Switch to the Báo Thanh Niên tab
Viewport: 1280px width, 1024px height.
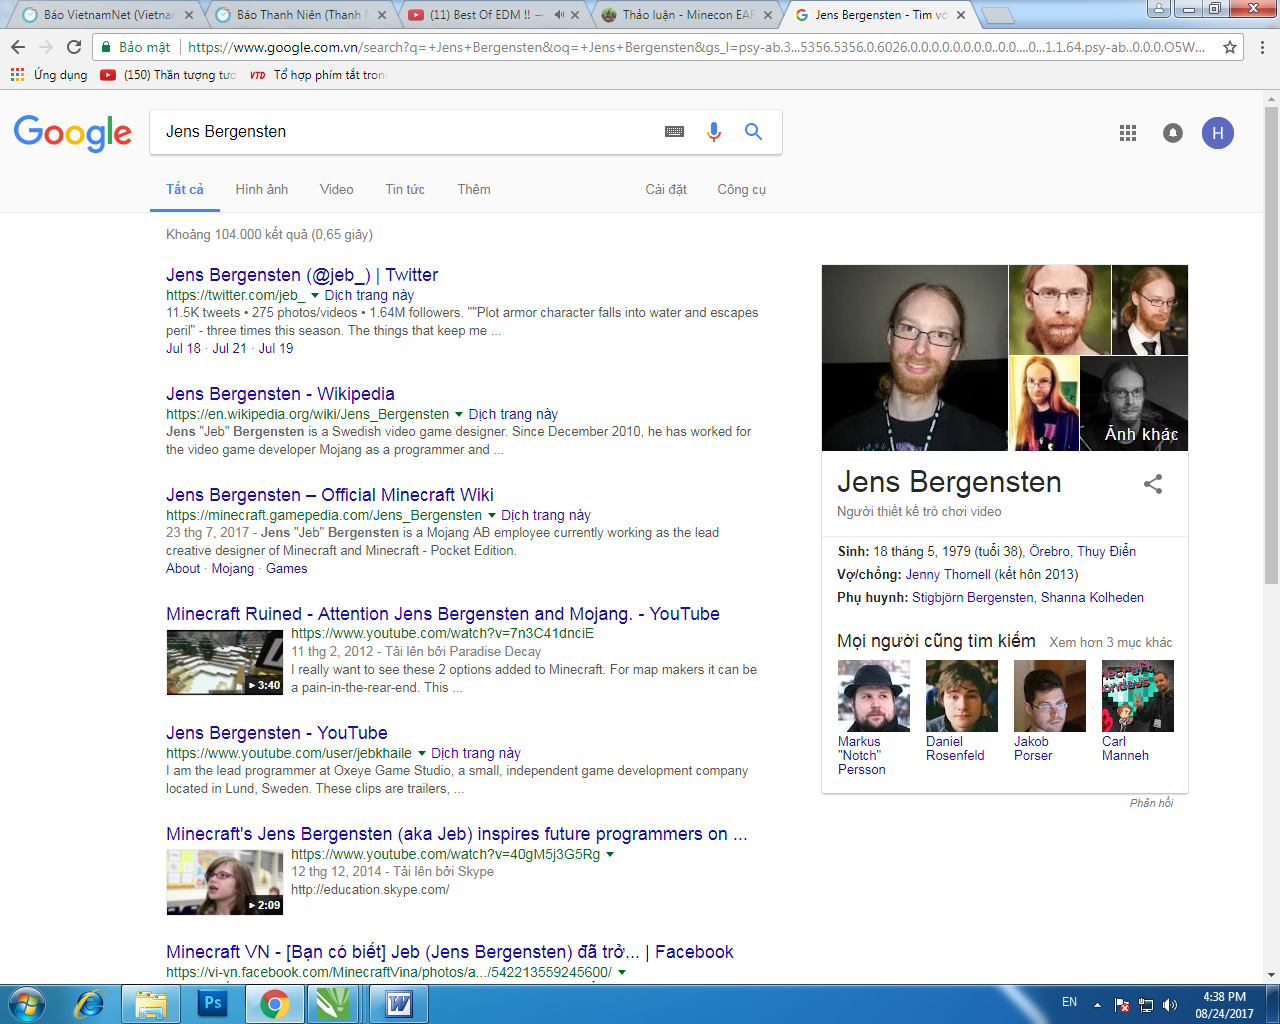pos(302,15)
